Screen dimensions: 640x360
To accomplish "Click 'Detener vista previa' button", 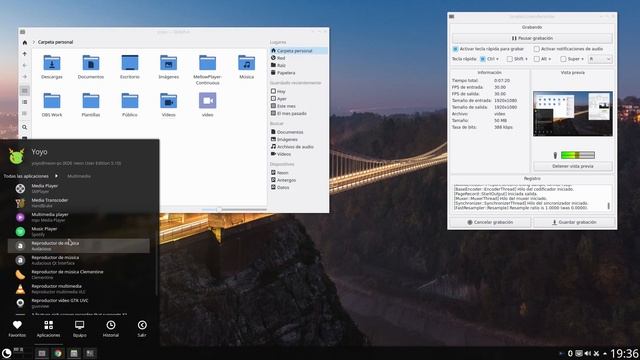I will tap(573, 166).
